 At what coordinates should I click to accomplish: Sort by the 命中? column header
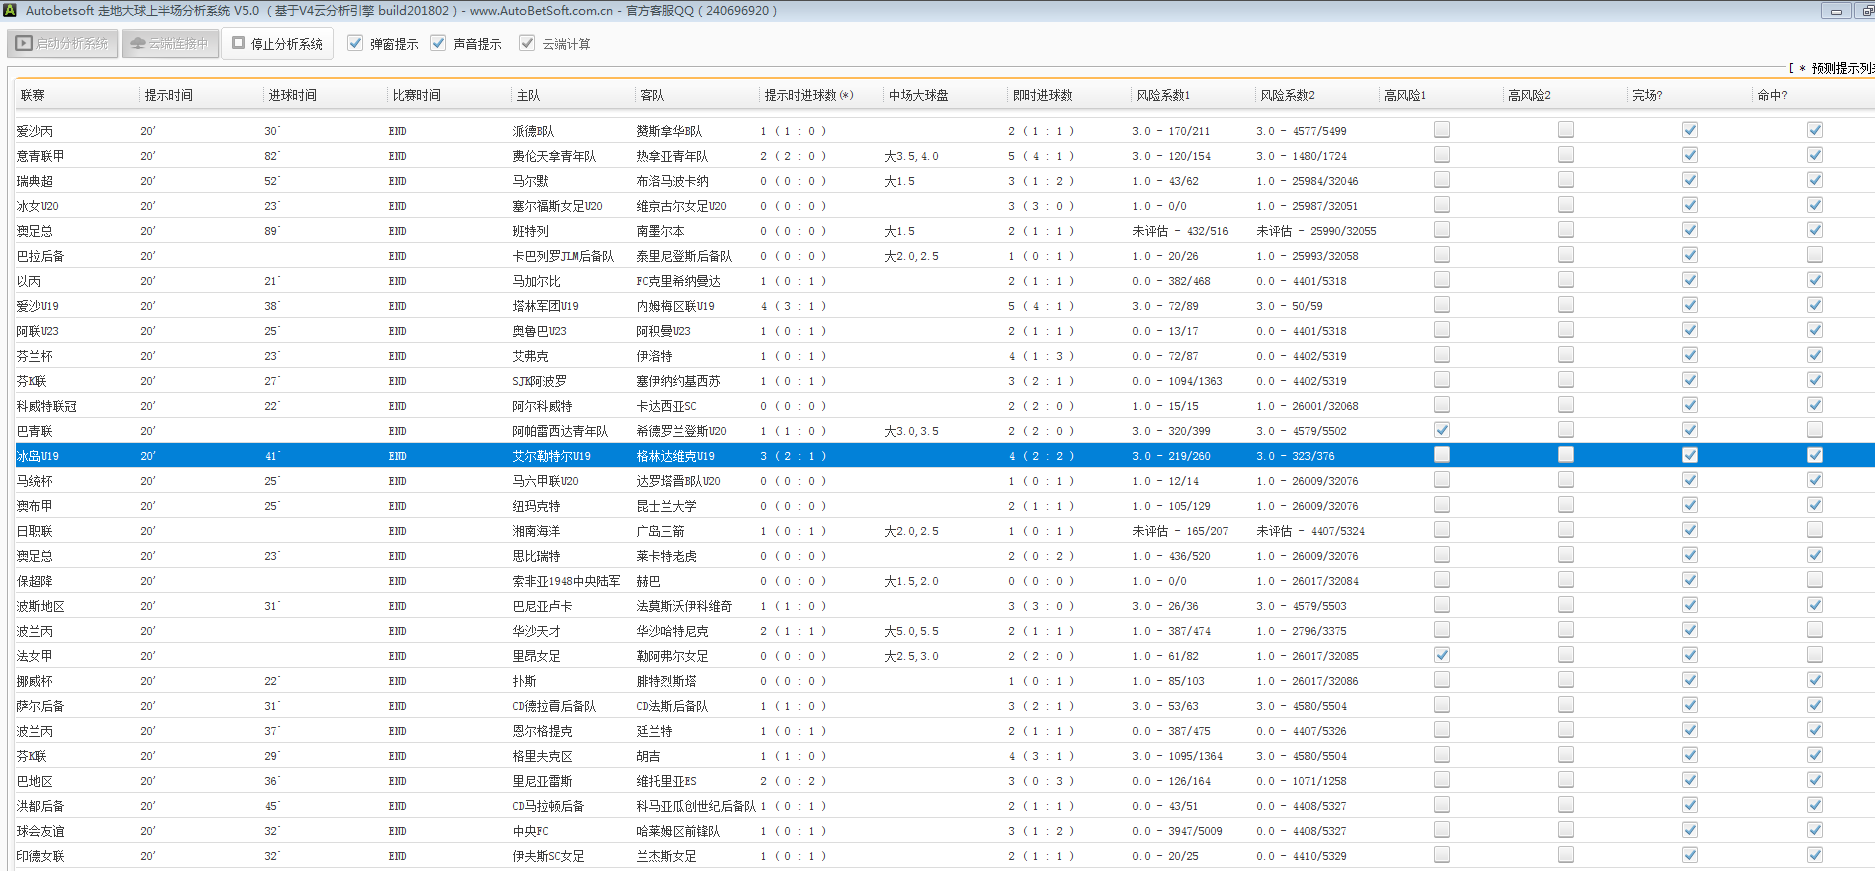(x=1772, y=95)
